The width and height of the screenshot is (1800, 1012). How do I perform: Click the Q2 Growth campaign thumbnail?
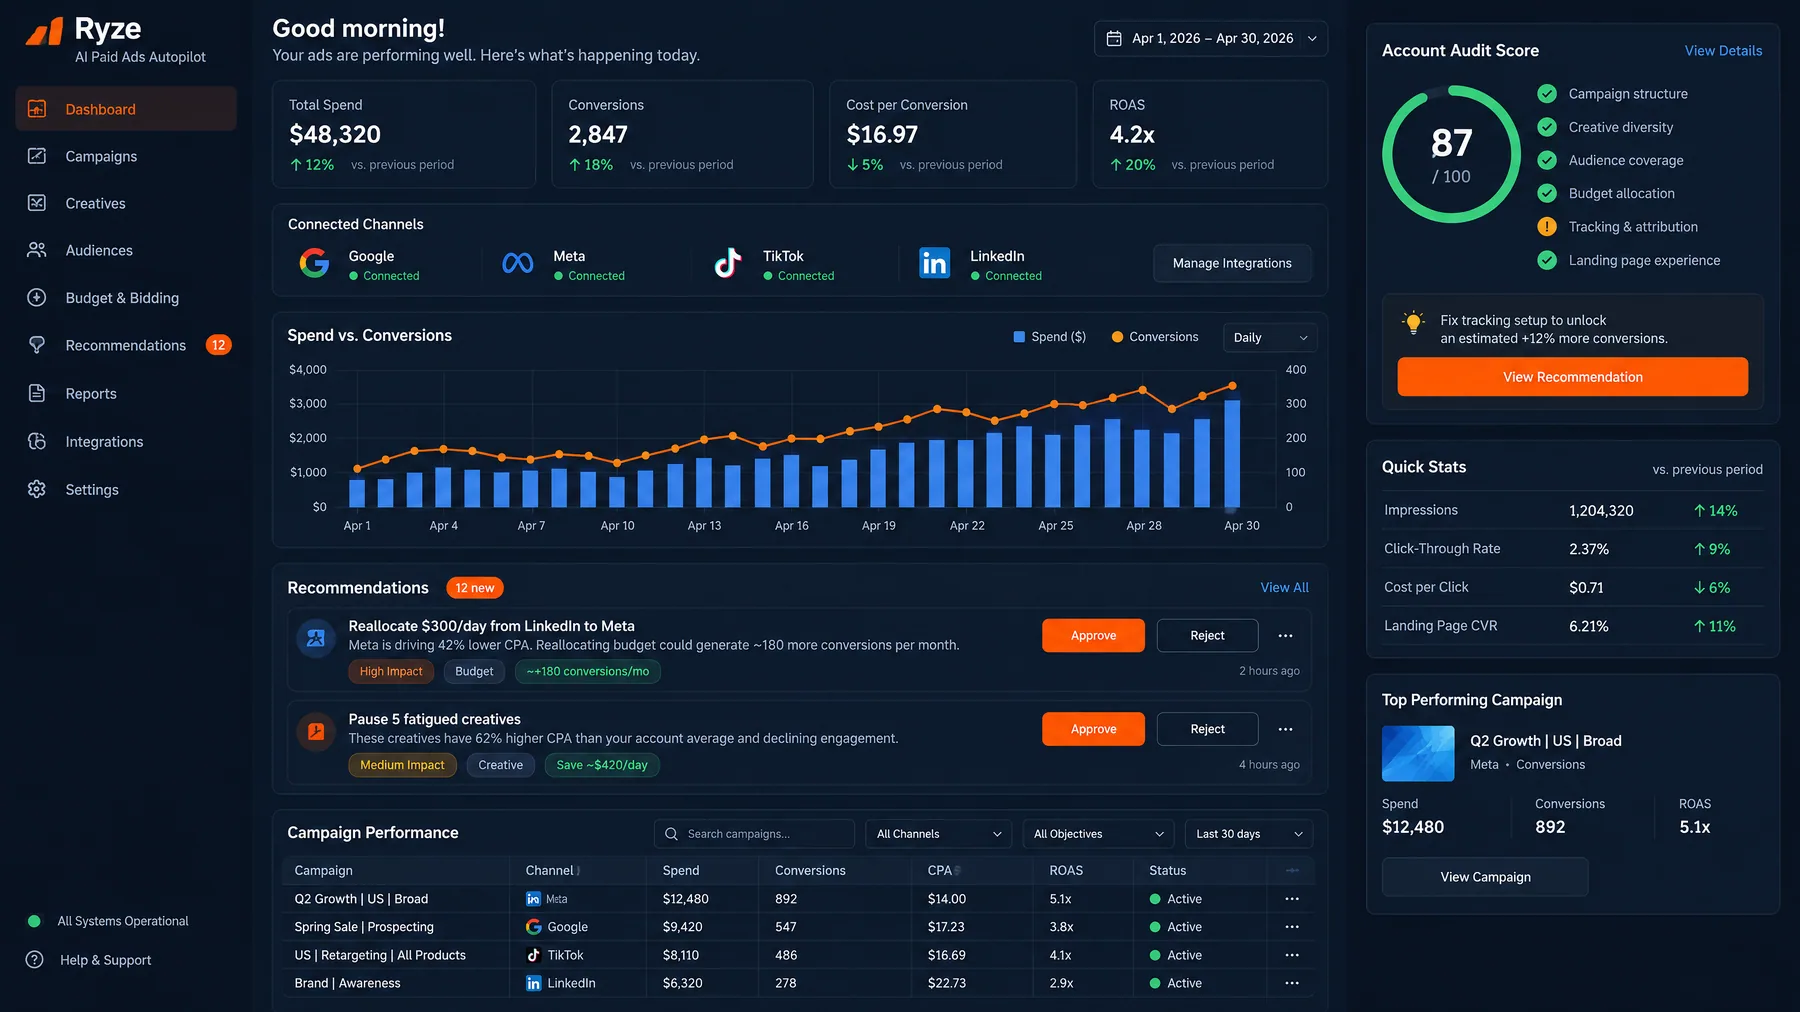pos(1418,753)
